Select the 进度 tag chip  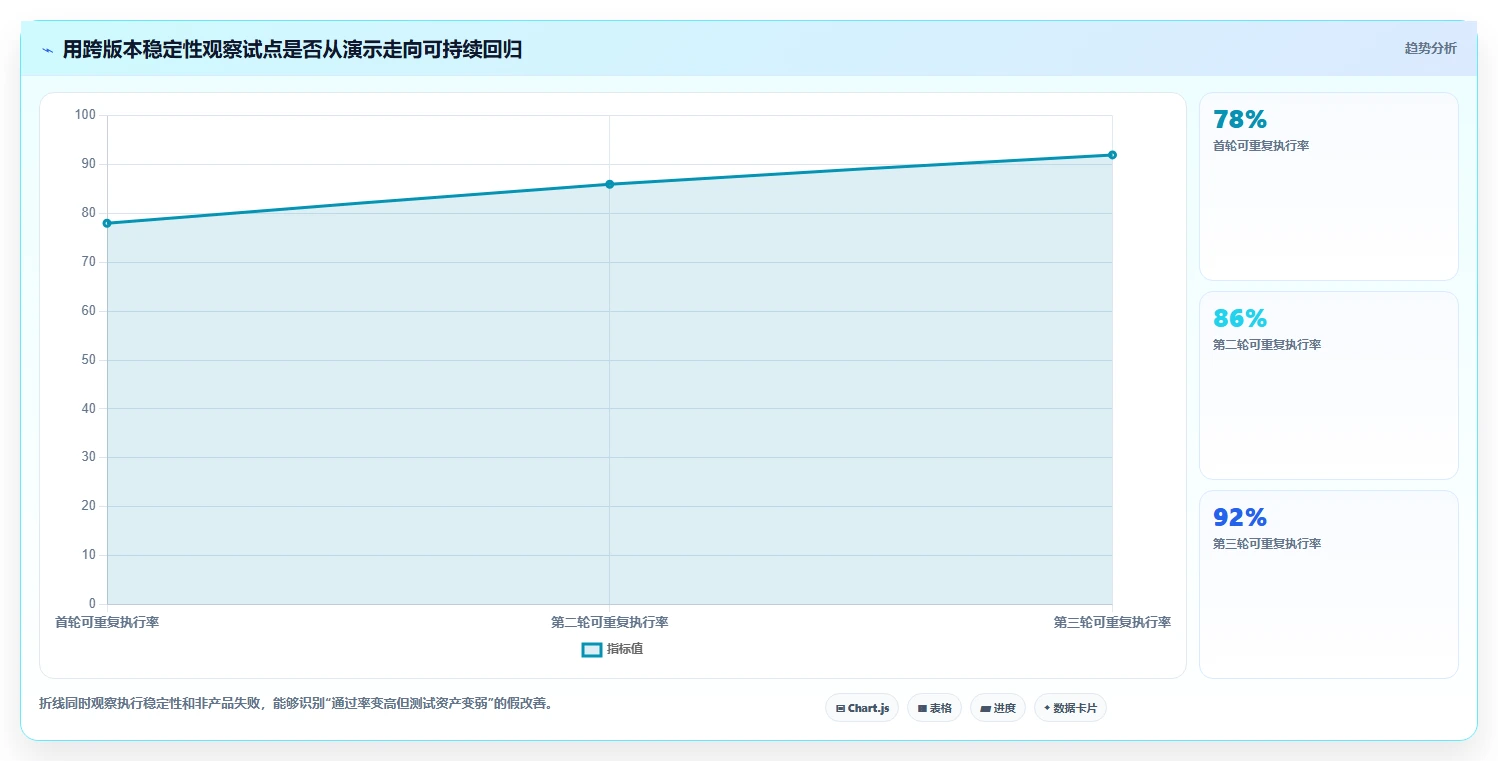pos(998,708)
